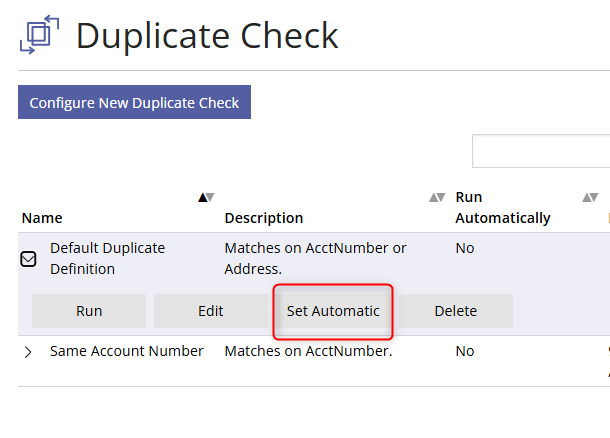Click 'Matches on AcctNumber.' description text

point(308,351)
